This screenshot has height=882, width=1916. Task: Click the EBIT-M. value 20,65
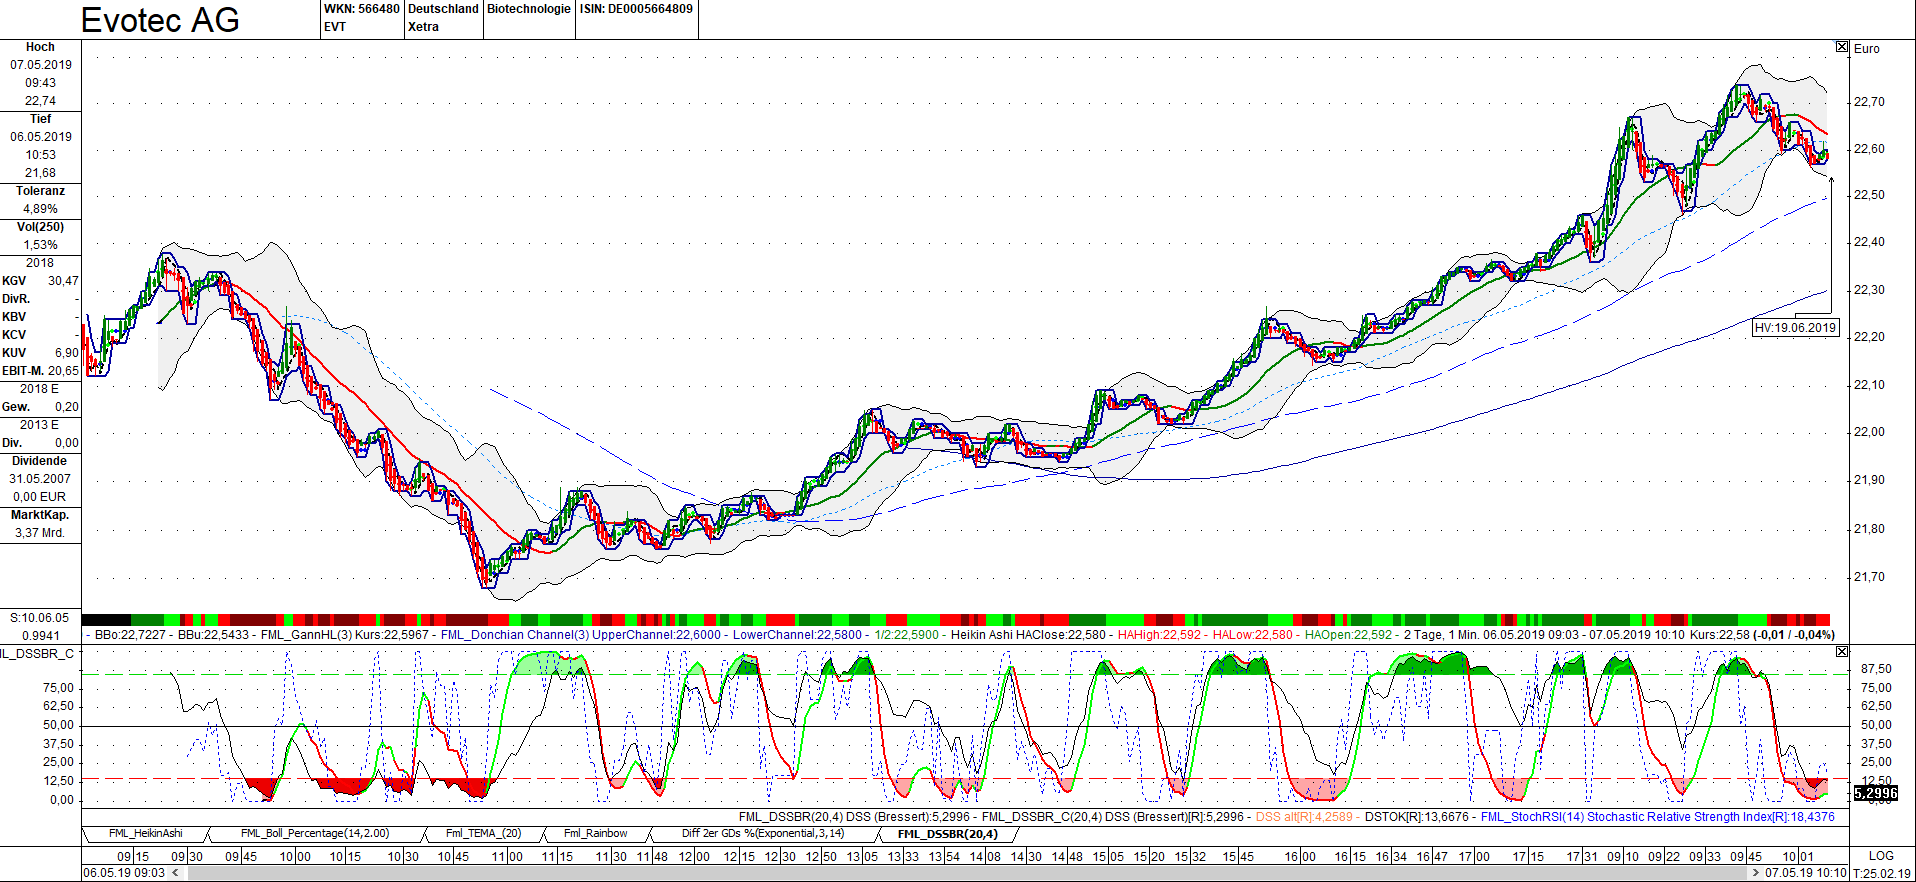(63, 371)
